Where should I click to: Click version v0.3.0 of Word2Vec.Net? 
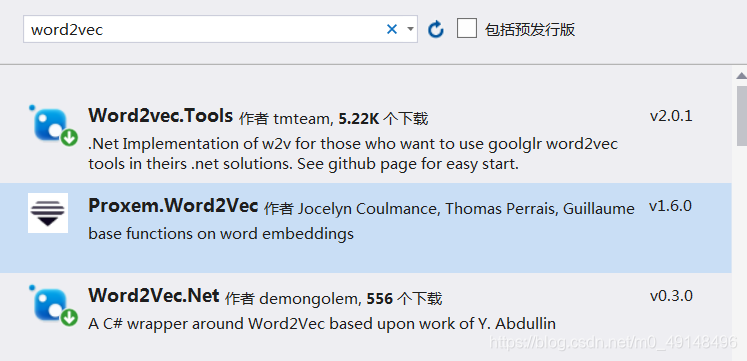(671, 296)
